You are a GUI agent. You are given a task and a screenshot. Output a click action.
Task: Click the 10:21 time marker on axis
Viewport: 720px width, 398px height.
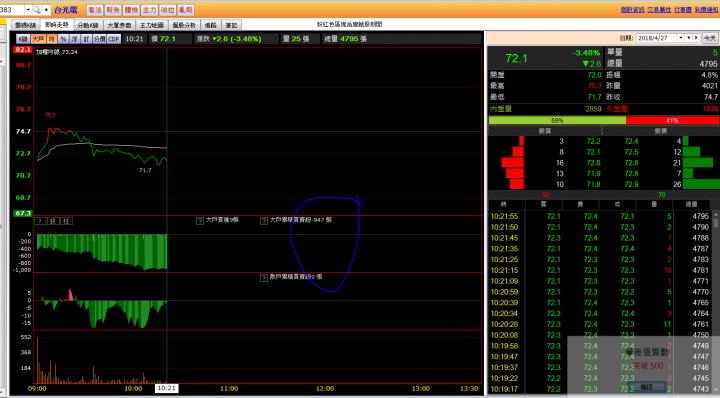(x=166, y=388)
